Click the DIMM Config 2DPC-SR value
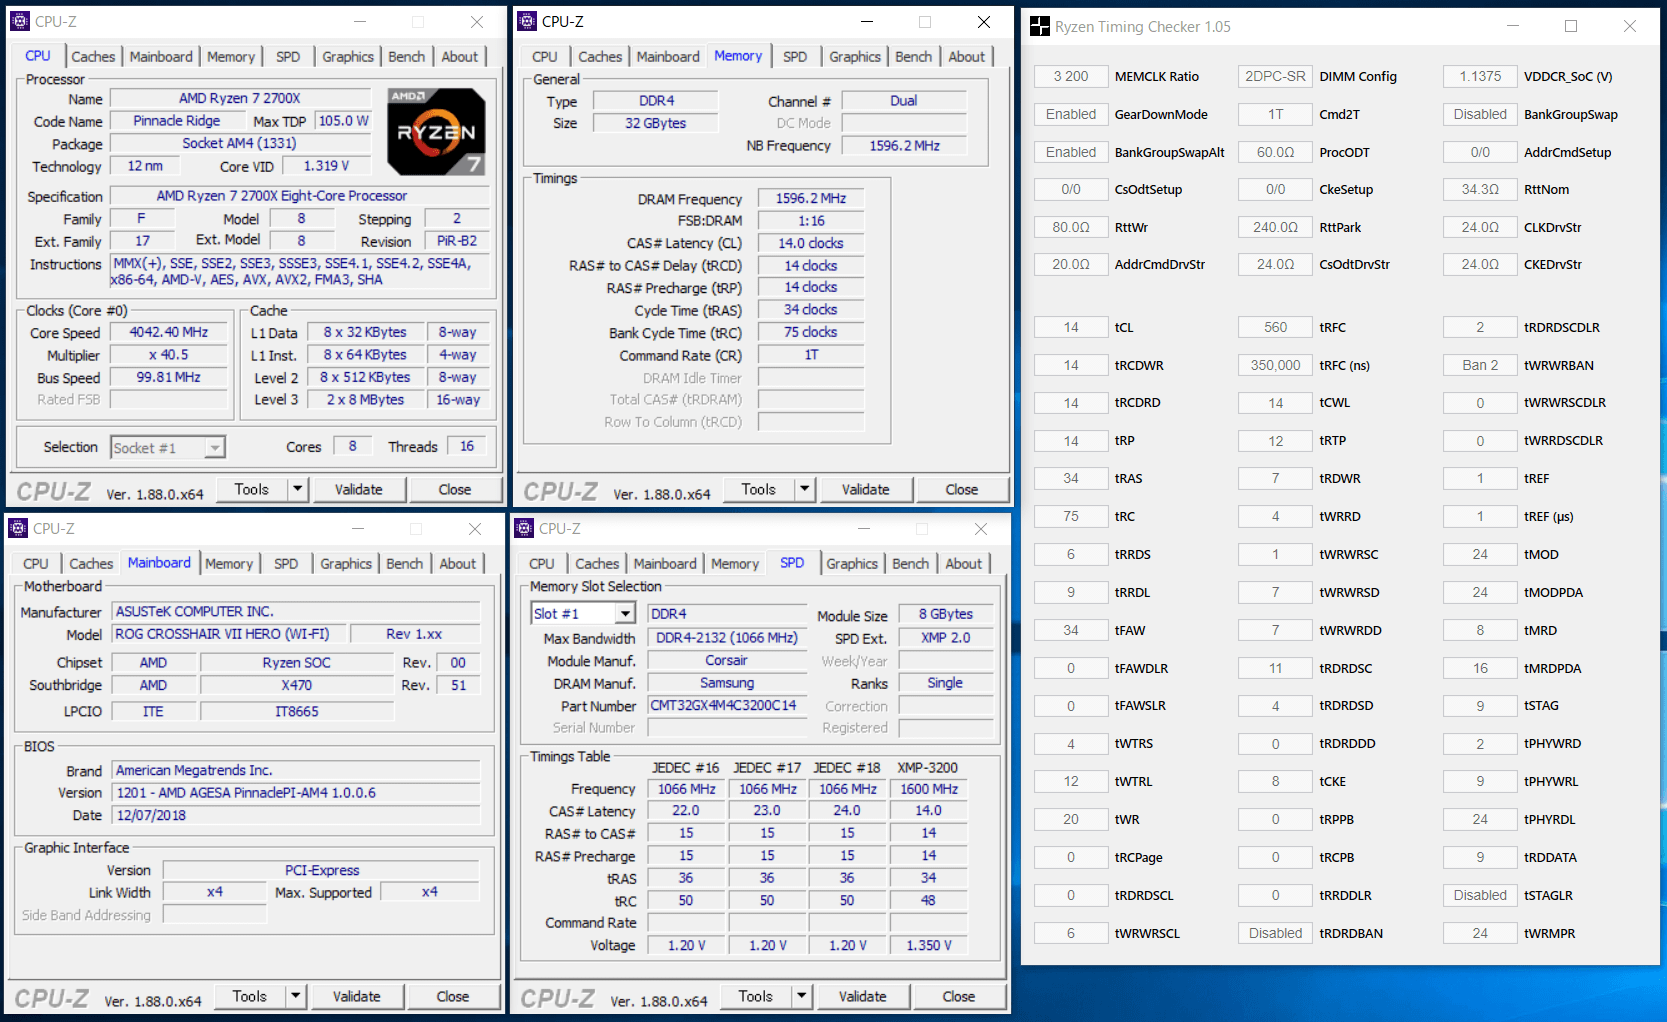 1275,76
